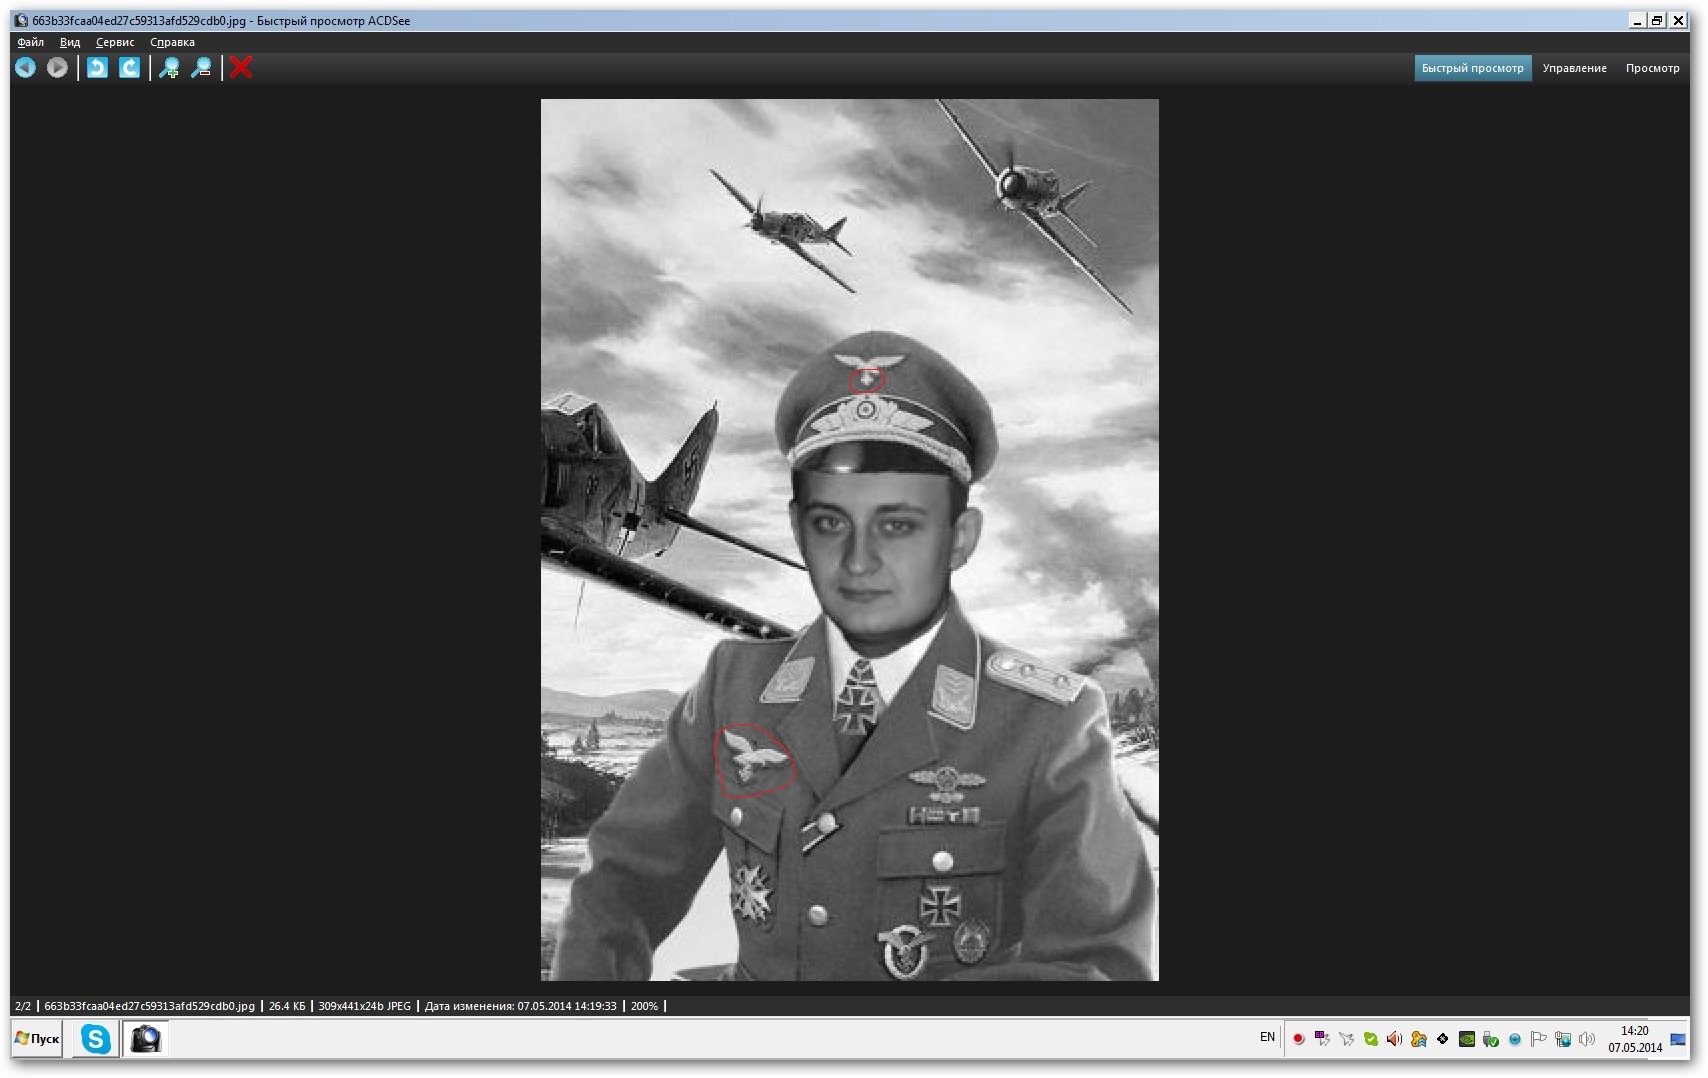Click the 26.4 КБ file size entry
Image resolution: width=1708 pixels, height=1078 pixels.
287,1006
